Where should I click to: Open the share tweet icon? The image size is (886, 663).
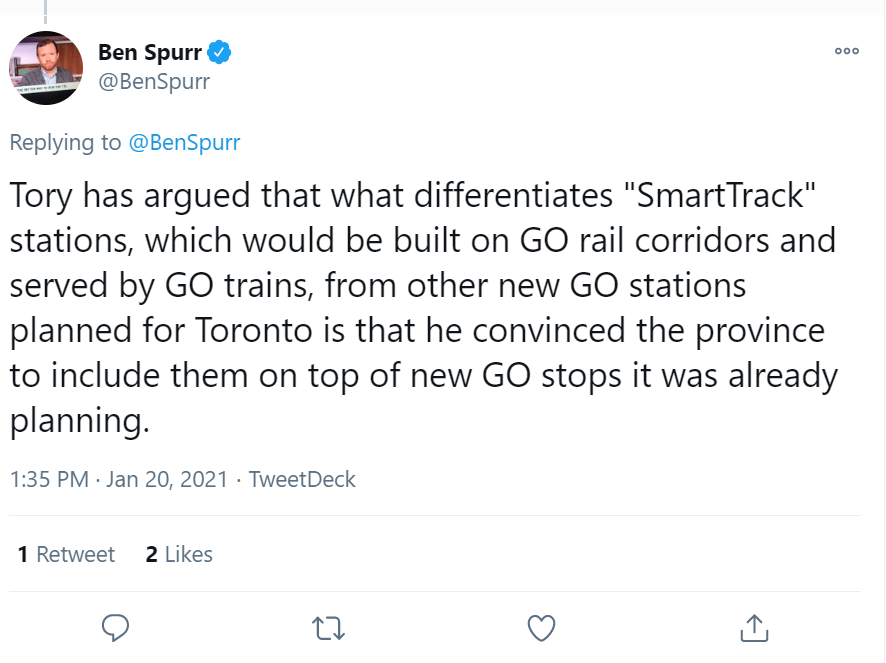(755, 627)
